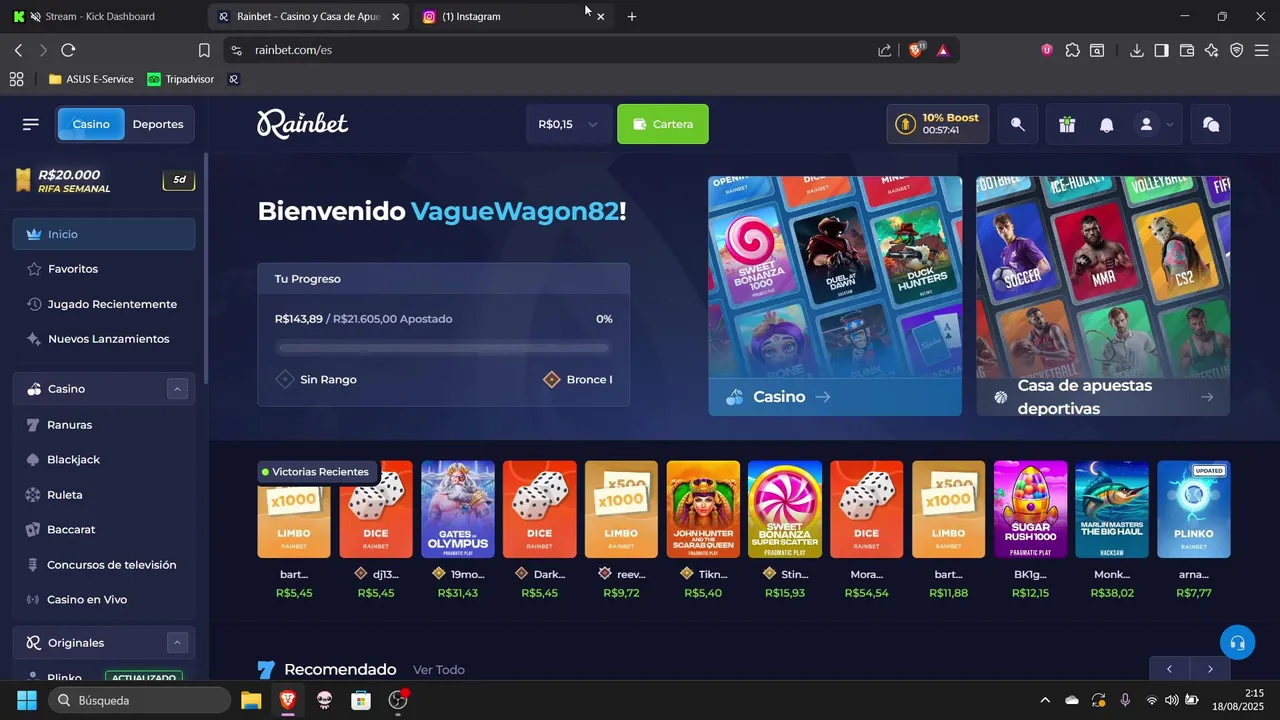Select Casino mode toggle
Screen dimensions: 1280x720
click(91, 124)
